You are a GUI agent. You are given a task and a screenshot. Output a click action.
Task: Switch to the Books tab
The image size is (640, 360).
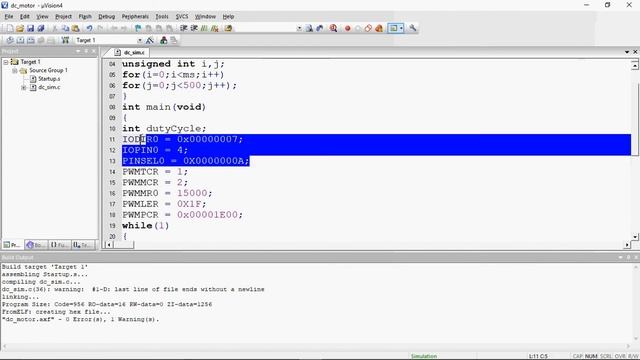[36, 245]
